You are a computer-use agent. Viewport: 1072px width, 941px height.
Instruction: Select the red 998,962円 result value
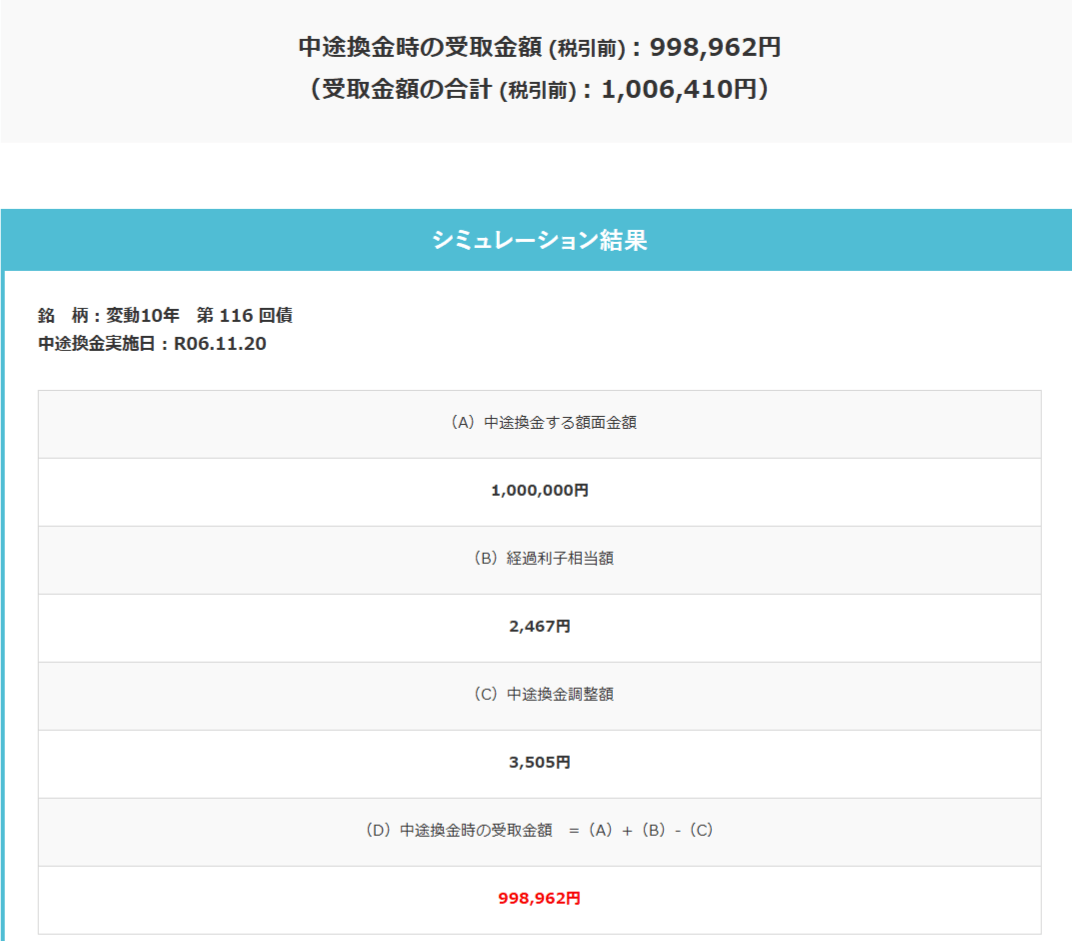coord(539,898)
